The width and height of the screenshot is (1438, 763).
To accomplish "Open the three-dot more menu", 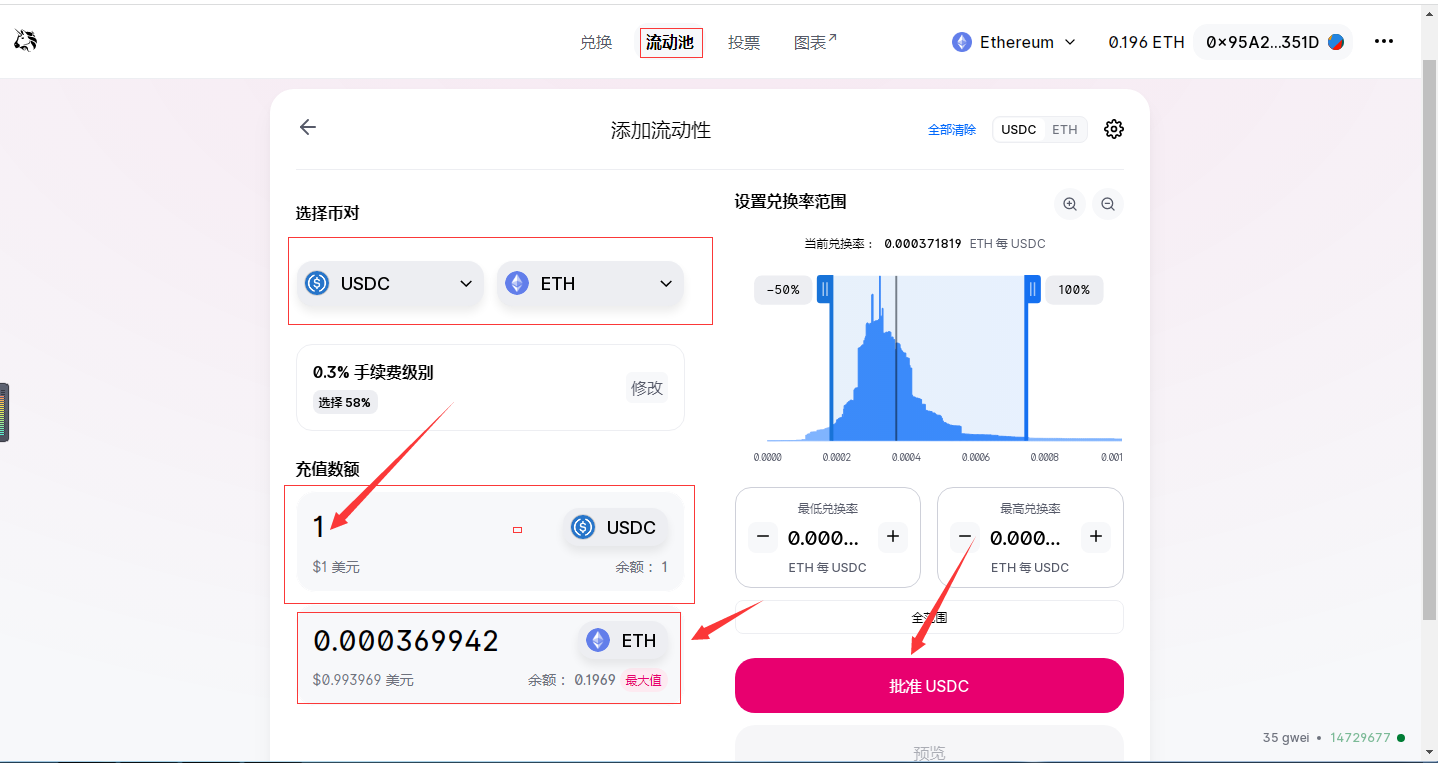I will pyautogui.click(x=1384, y=41).
